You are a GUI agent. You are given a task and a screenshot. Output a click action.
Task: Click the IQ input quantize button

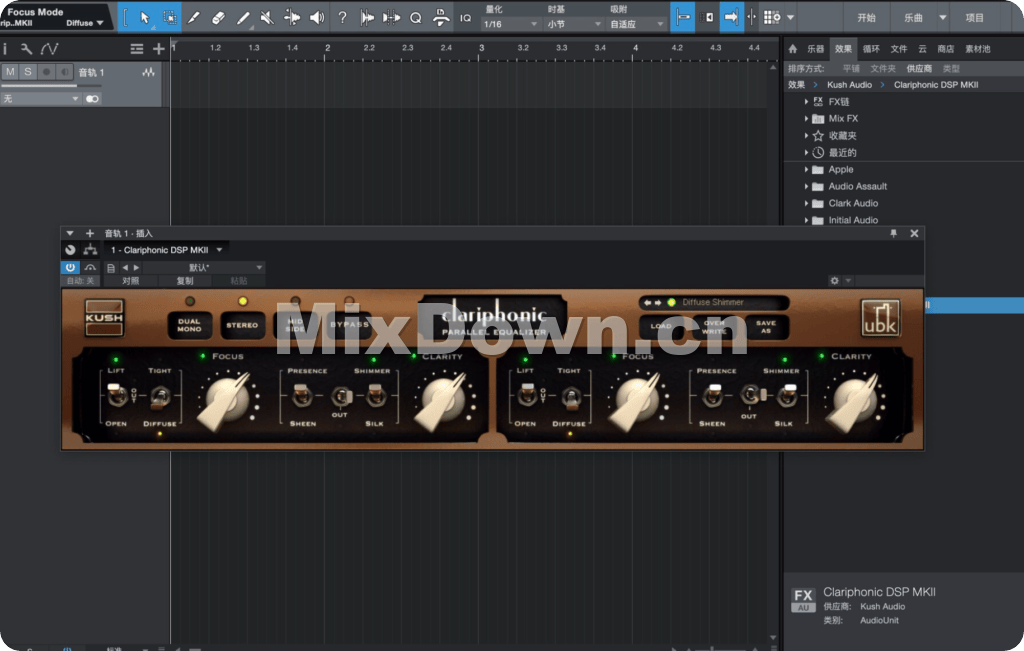tap(465, 18)
